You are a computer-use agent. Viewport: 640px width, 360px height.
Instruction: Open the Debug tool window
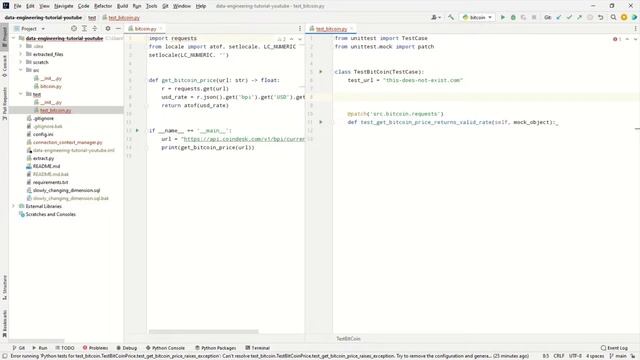pos(127,348)
